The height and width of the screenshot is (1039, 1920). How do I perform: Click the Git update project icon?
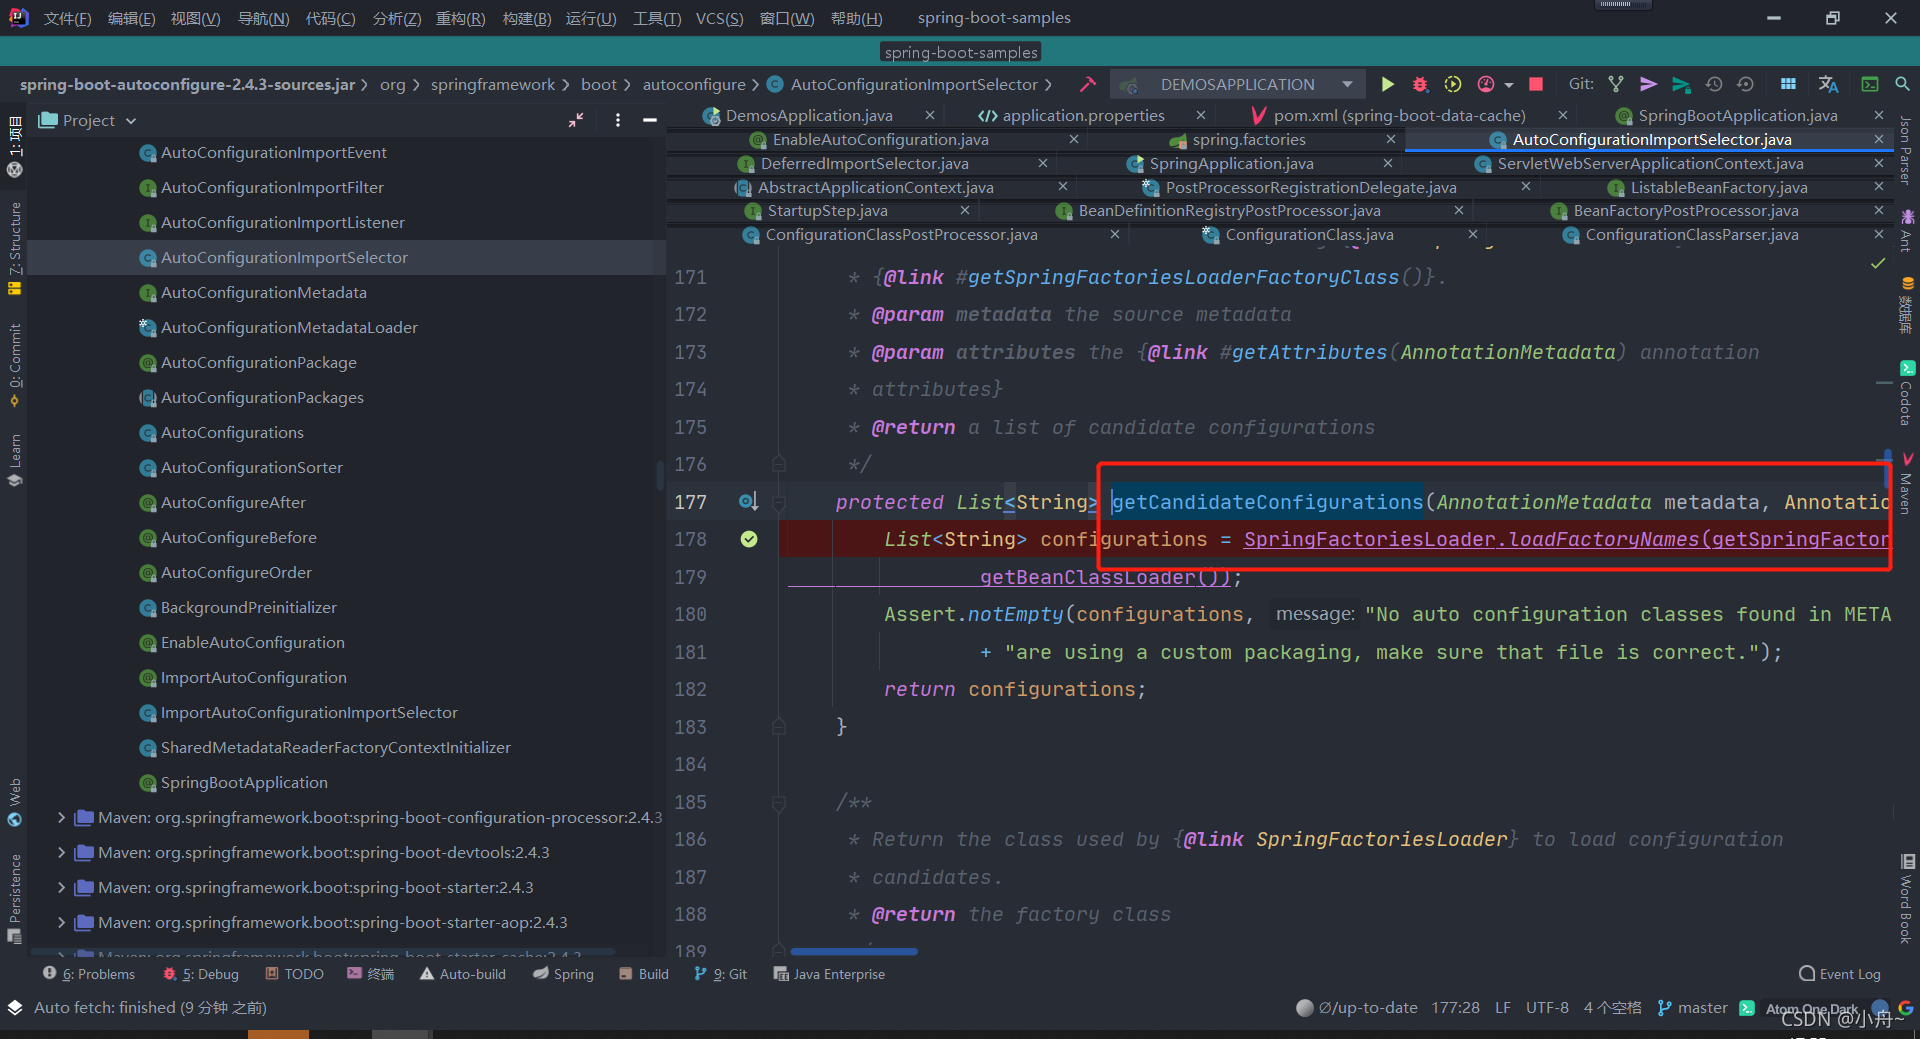pos(1615,84)
